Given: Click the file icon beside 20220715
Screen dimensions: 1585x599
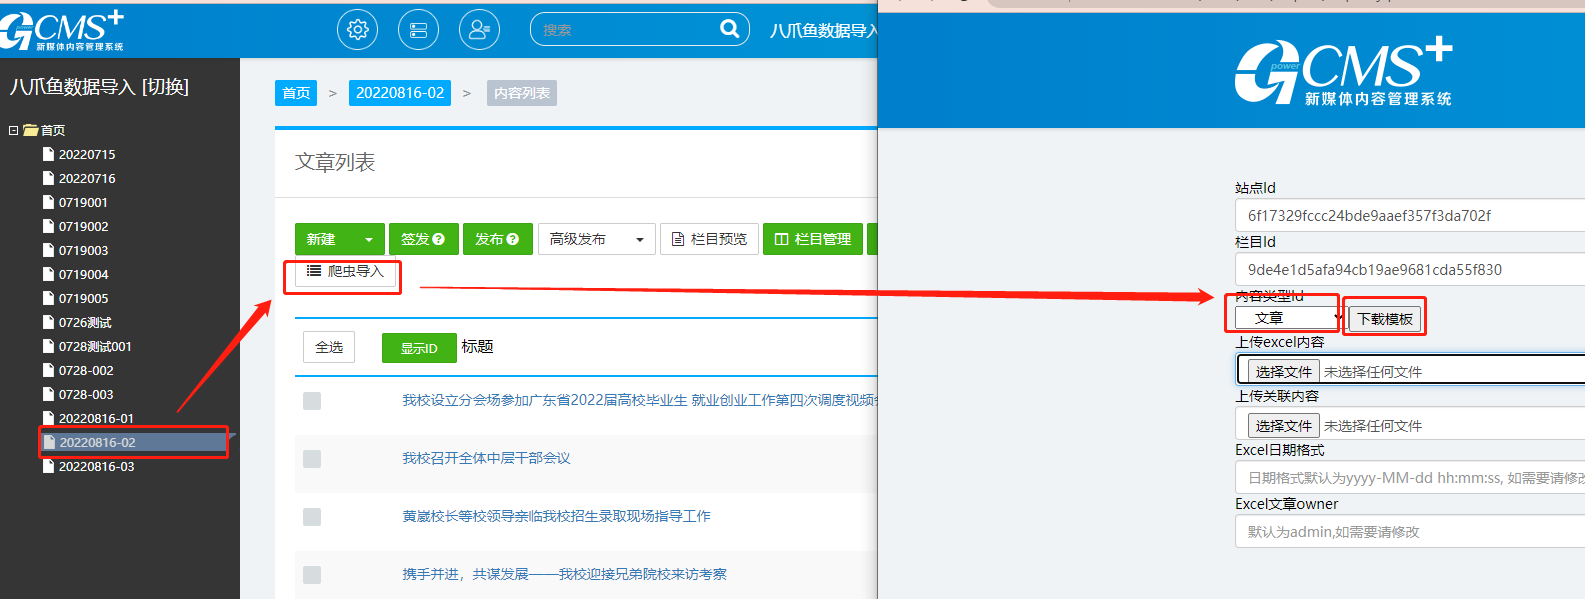Looking at the screenshot, I should [x=48, y=154].
